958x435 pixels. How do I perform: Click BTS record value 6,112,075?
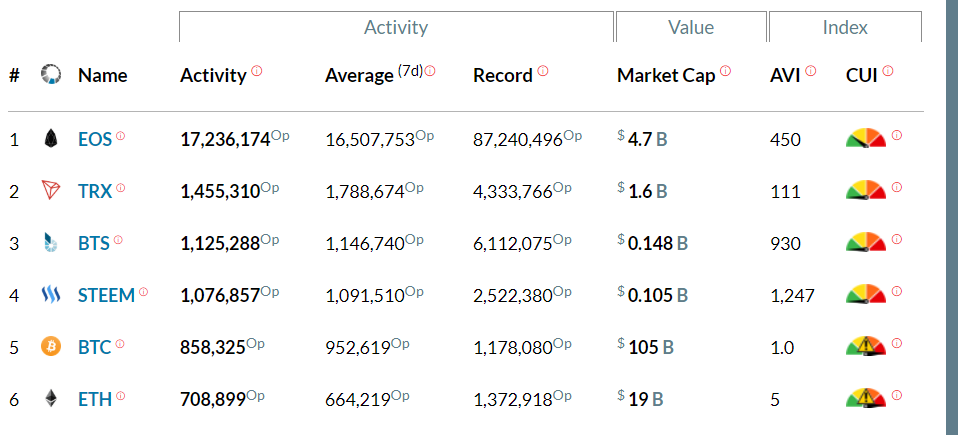(x=513, y=244)
